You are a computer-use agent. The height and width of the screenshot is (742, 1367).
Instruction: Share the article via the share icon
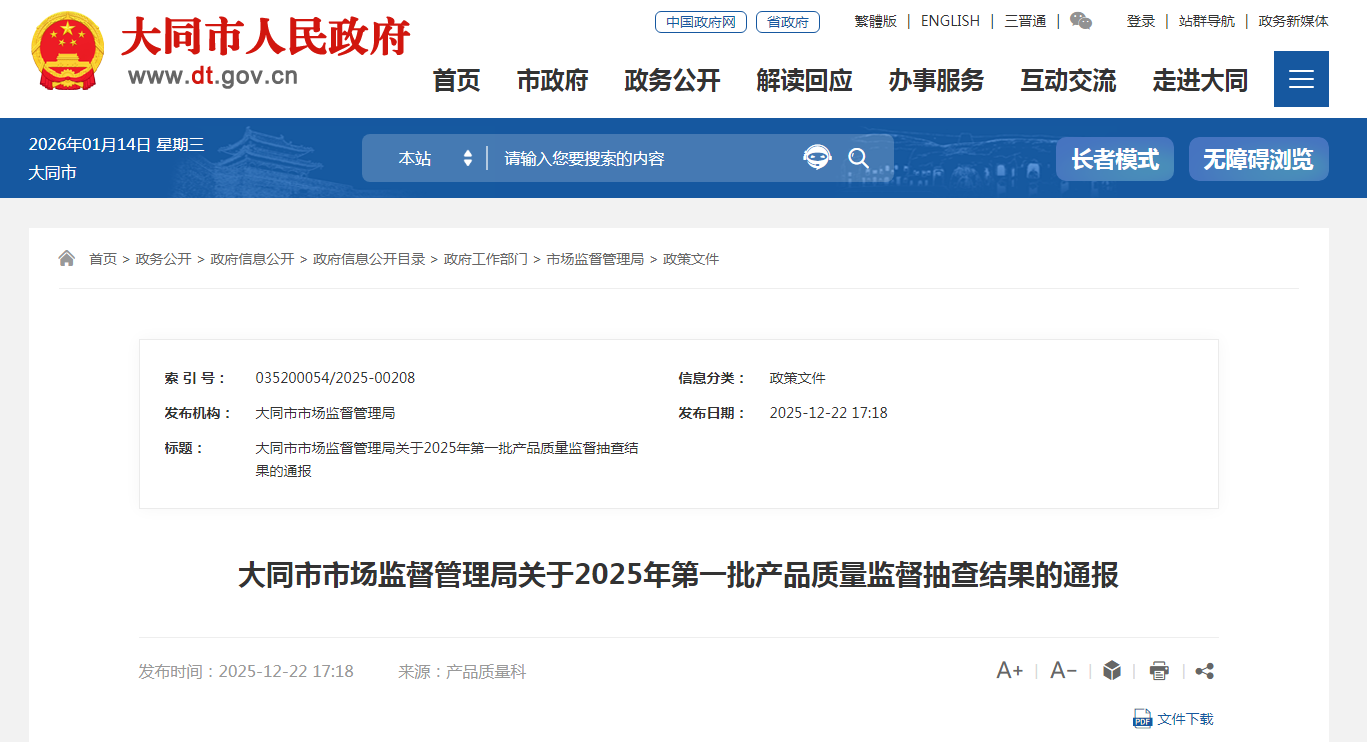[1205, 671]
